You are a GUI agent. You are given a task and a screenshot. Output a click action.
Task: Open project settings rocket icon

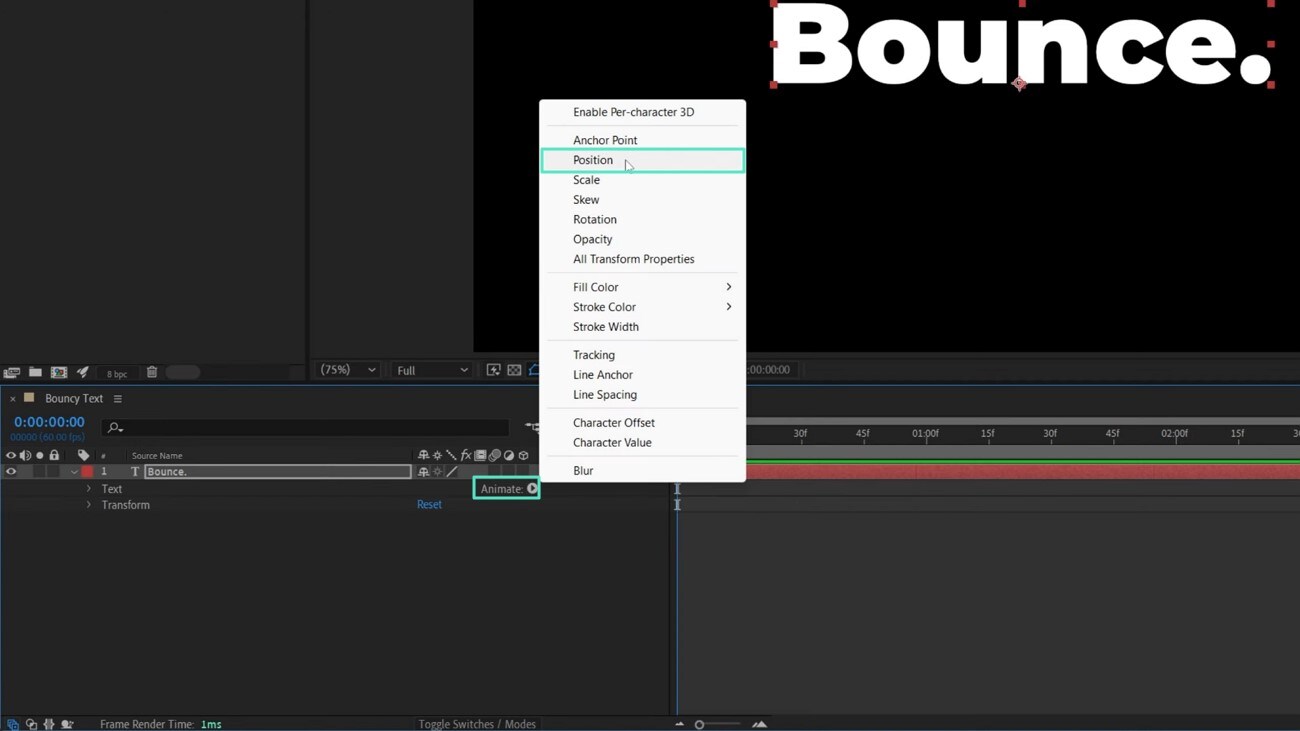click(83, 373)
